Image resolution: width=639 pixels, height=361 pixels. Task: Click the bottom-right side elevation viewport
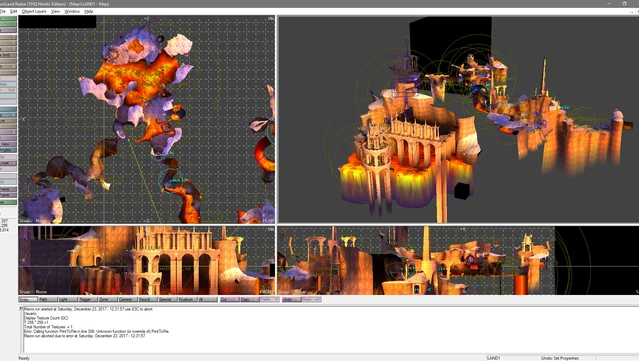pos(458,260)
